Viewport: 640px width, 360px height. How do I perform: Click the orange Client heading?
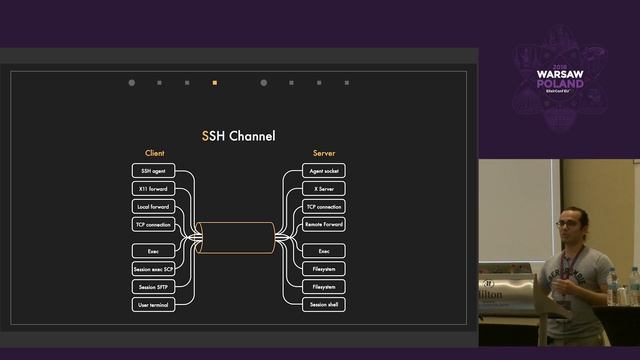[x=155, y=153]
